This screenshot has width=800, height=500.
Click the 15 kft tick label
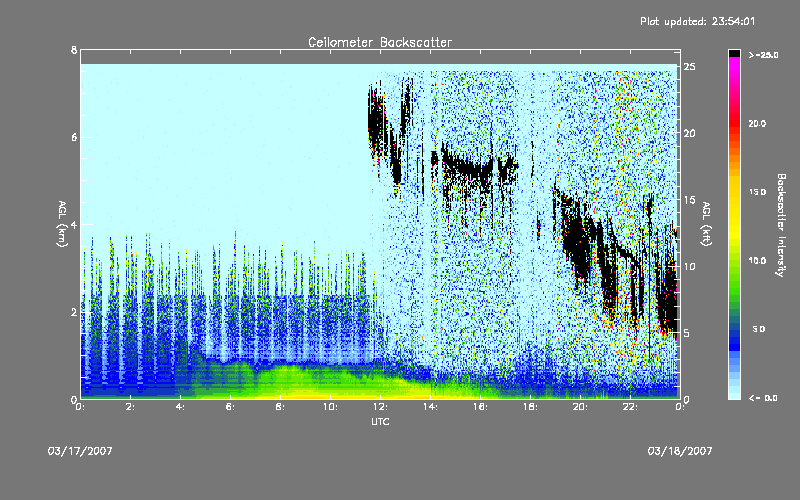tap(689, 199)
